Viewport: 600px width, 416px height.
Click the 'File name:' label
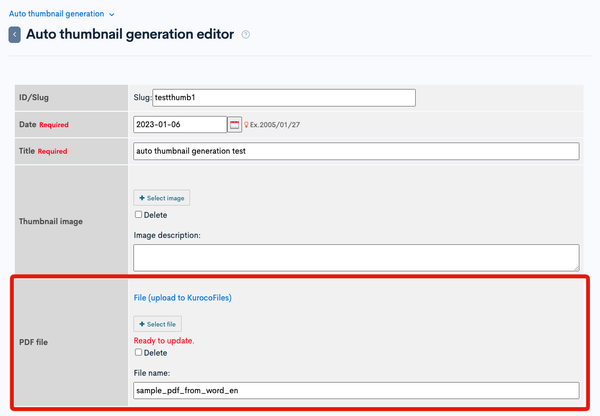[x=152, y=373]
